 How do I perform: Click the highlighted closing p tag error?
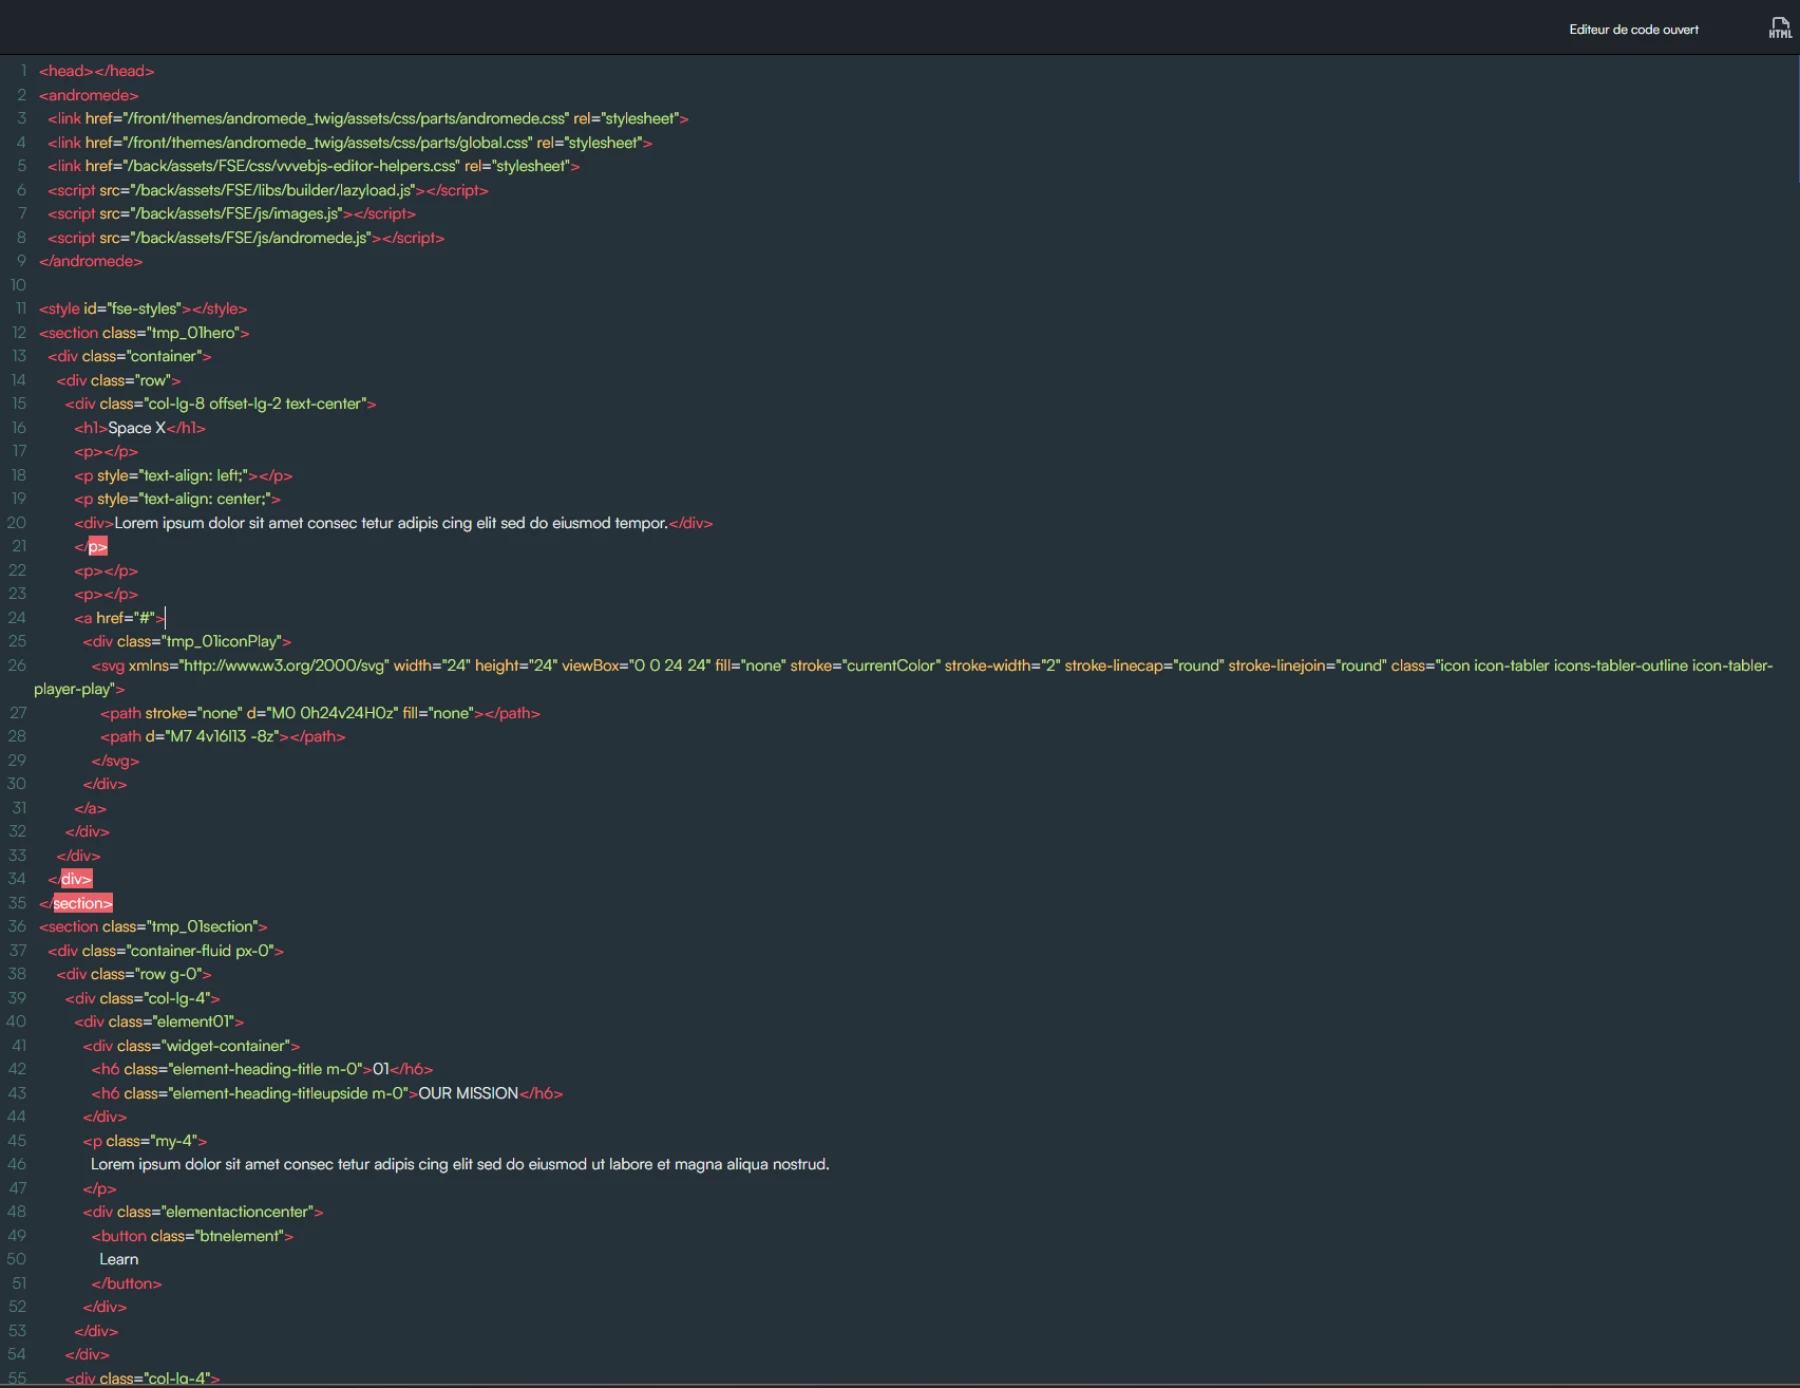pyautogui.click(x=97, y=547)
